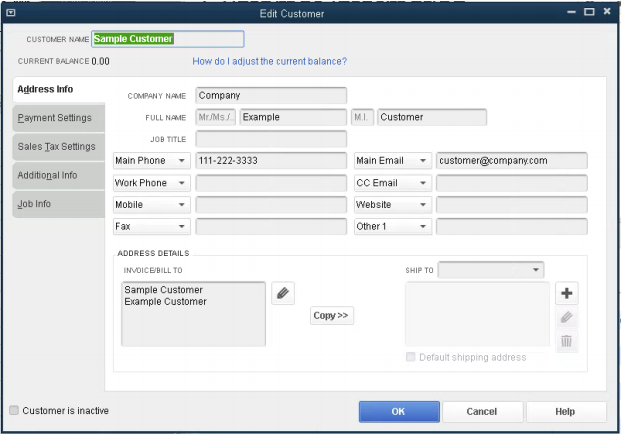Click into the Job Title field
The width and height of the screenshot is (622, 434).
tap(271, 138)
